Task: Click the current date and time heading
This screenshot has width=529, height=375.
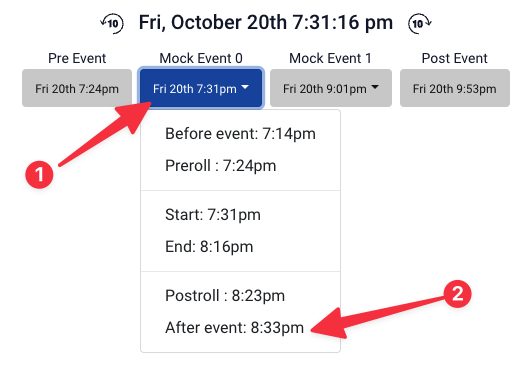Action: (266, 23)
